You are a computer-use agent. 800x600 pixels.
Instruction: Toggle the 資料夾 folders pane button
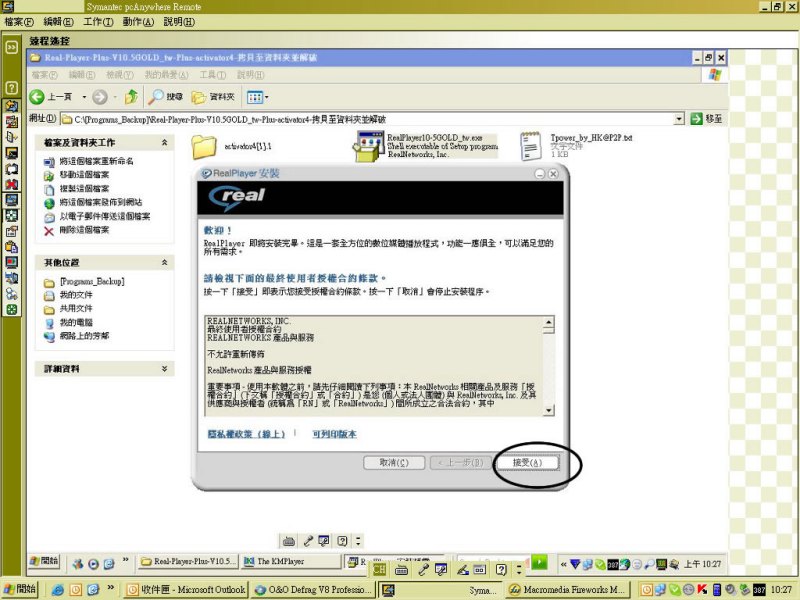click(213, 96)
